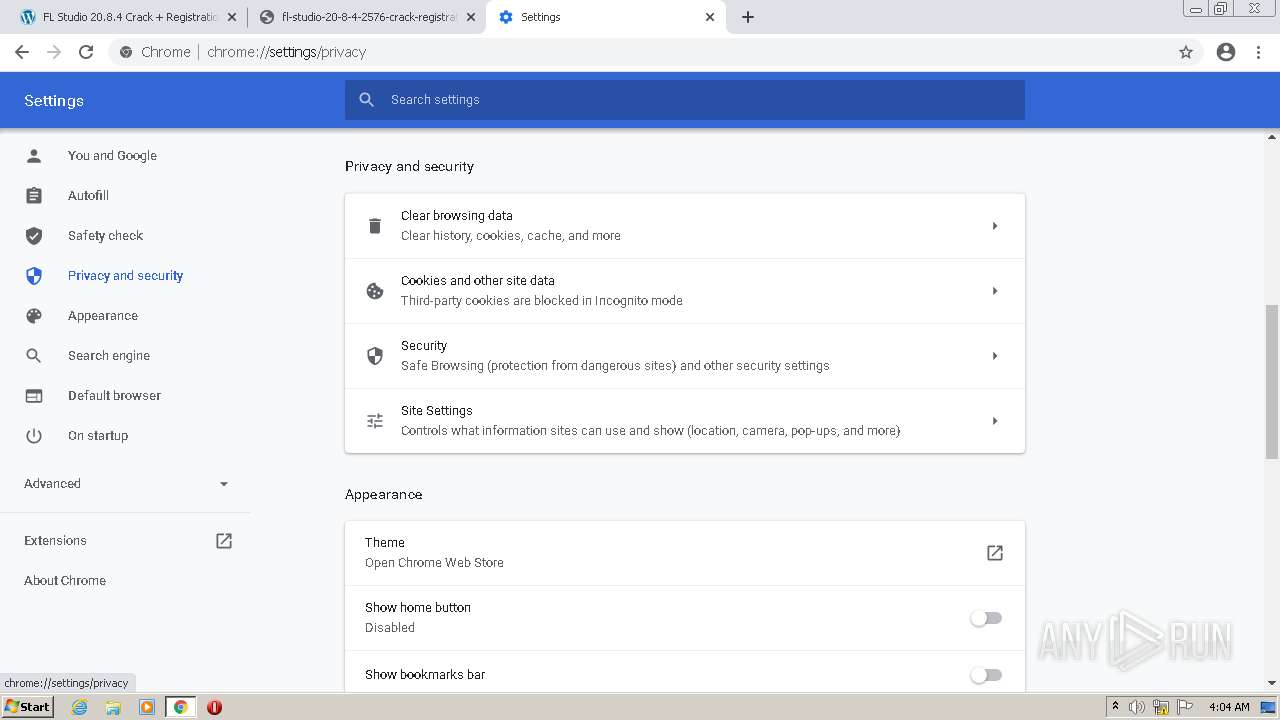Click the Settings header title
1280x720 pixels.
click(54, 101)
